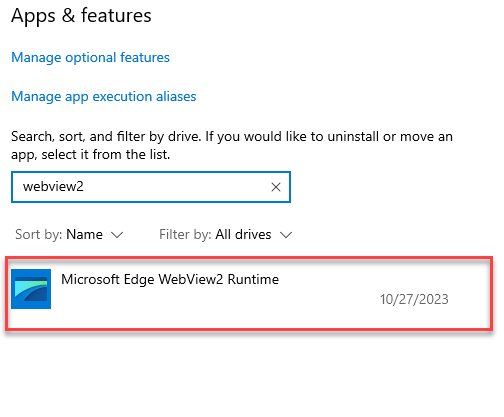Click the Microsoft Edge WebView2 Runtime icon

tap(31, 289)
